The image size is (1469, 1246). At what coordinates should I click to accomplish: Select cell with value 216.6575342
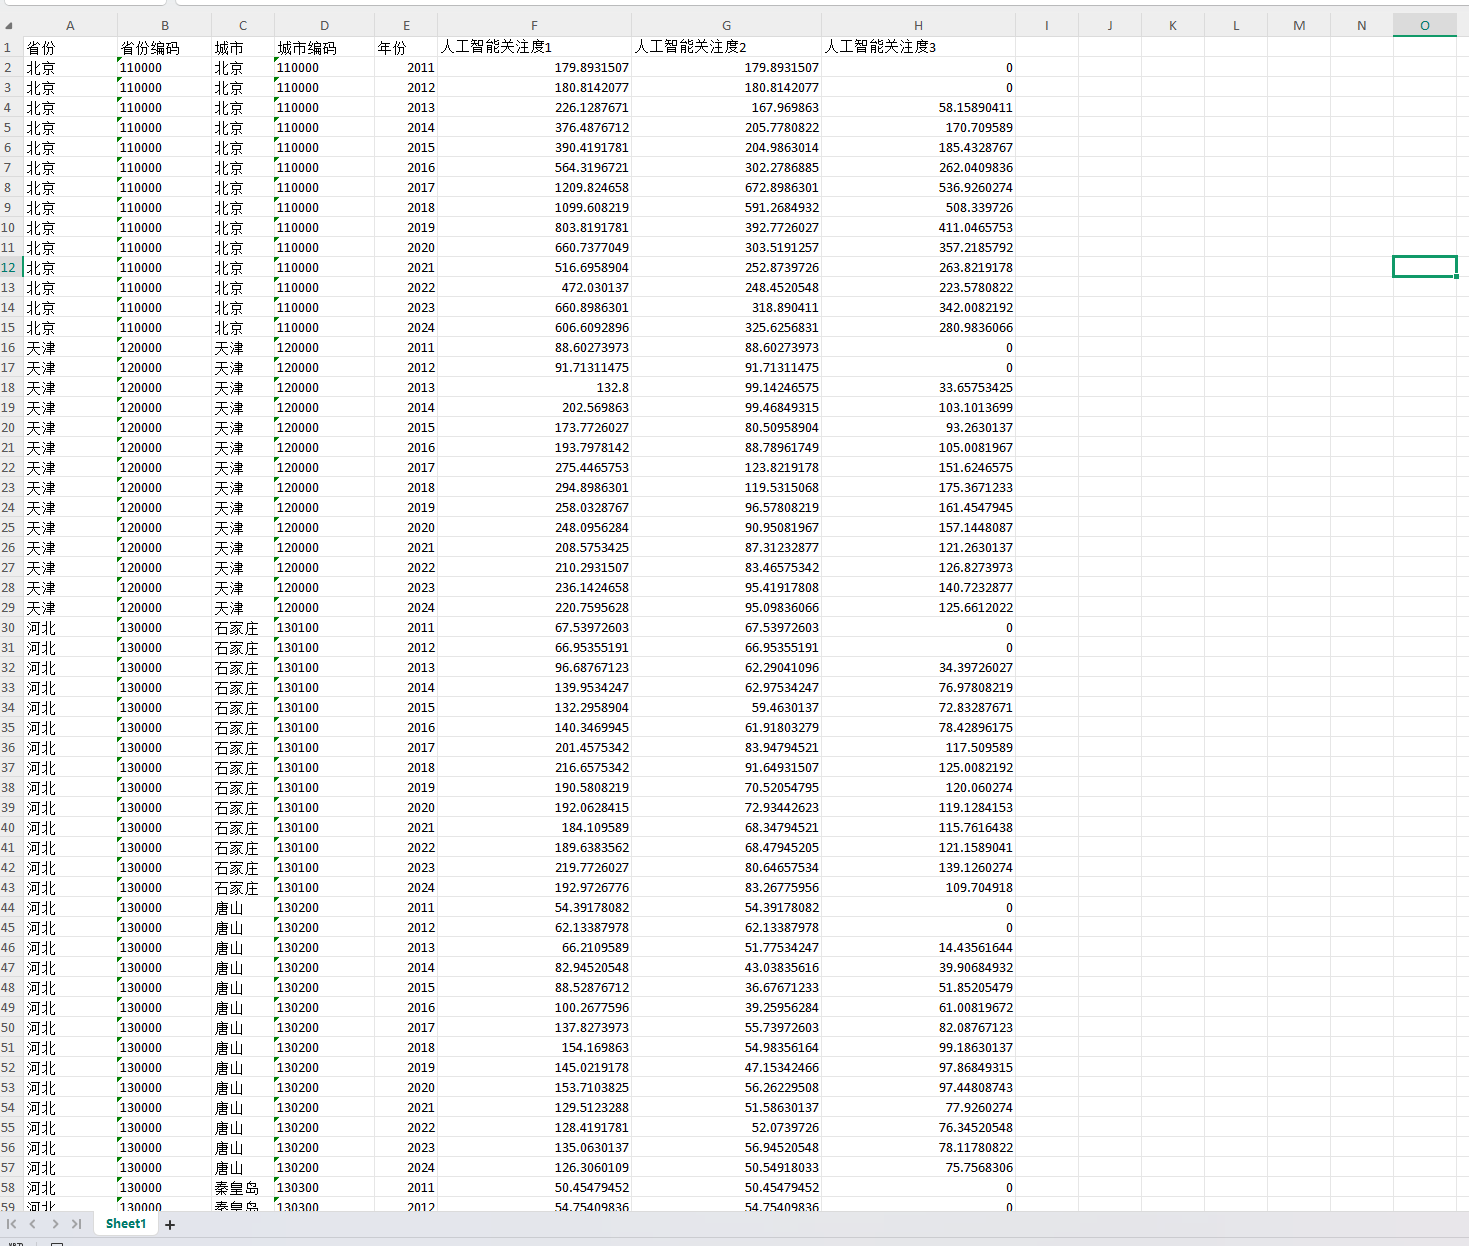coord(535,767)
